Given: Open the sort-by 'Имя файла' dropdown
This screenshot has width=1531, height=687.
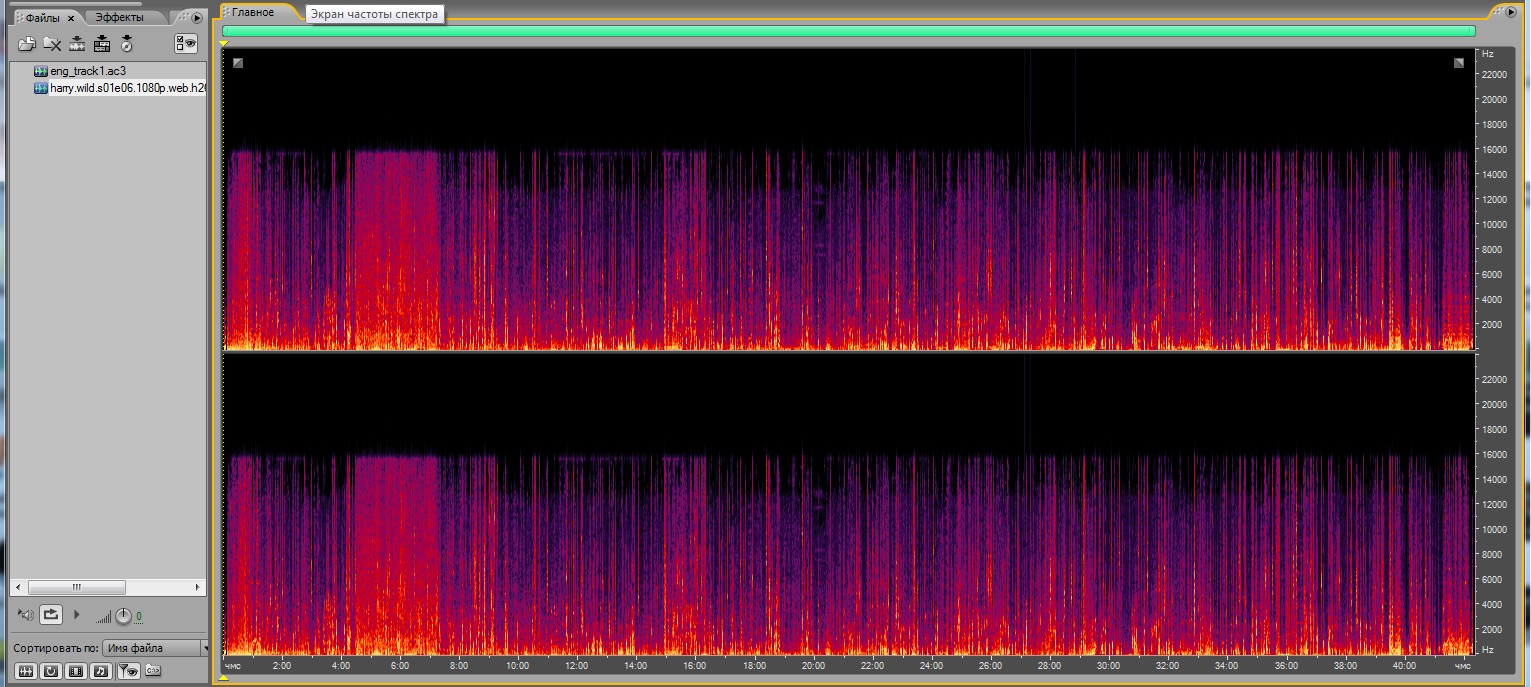Looking at the screenshot, I should [157, 648].
